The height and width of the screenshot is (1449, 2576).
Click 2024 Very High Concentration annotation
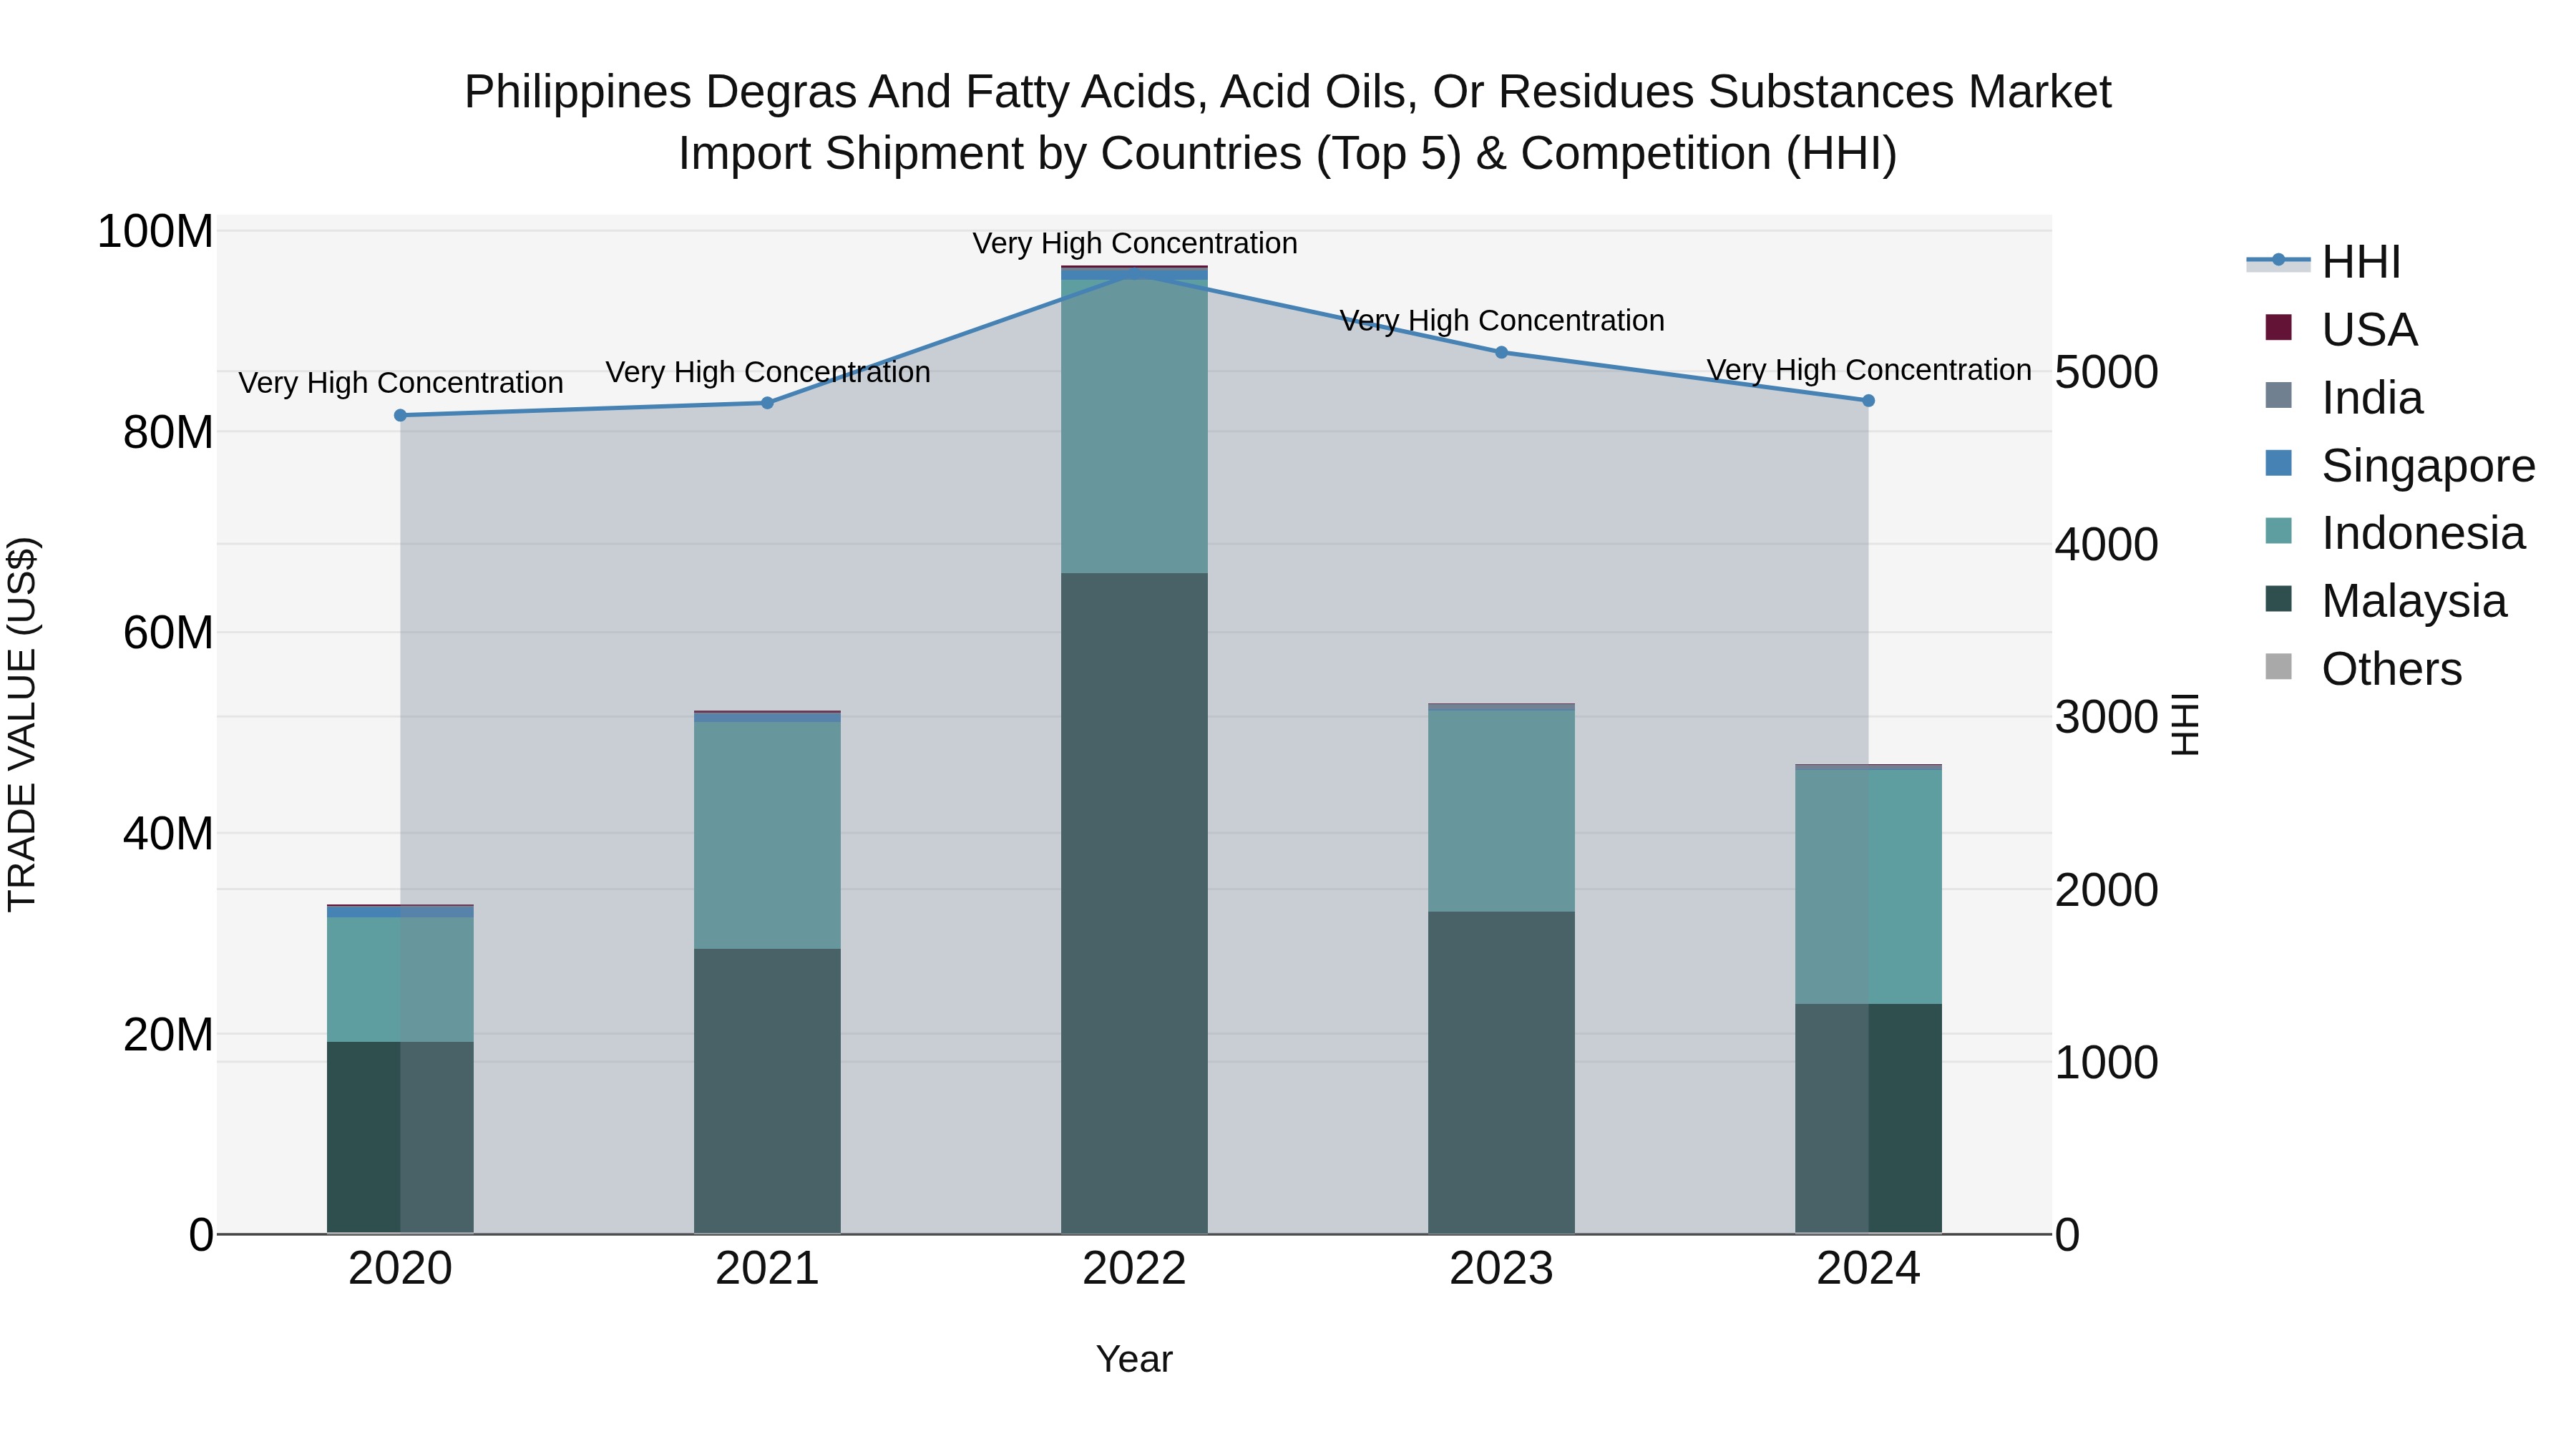1869,370
